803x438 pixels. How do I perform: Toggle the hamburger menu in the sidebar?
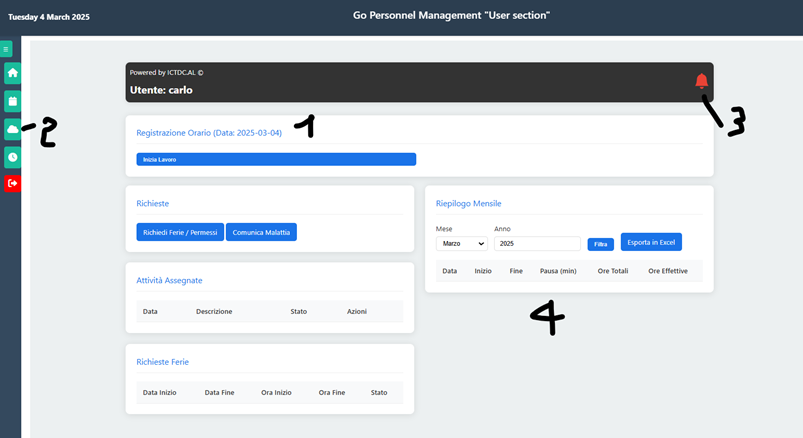(6, 48)
